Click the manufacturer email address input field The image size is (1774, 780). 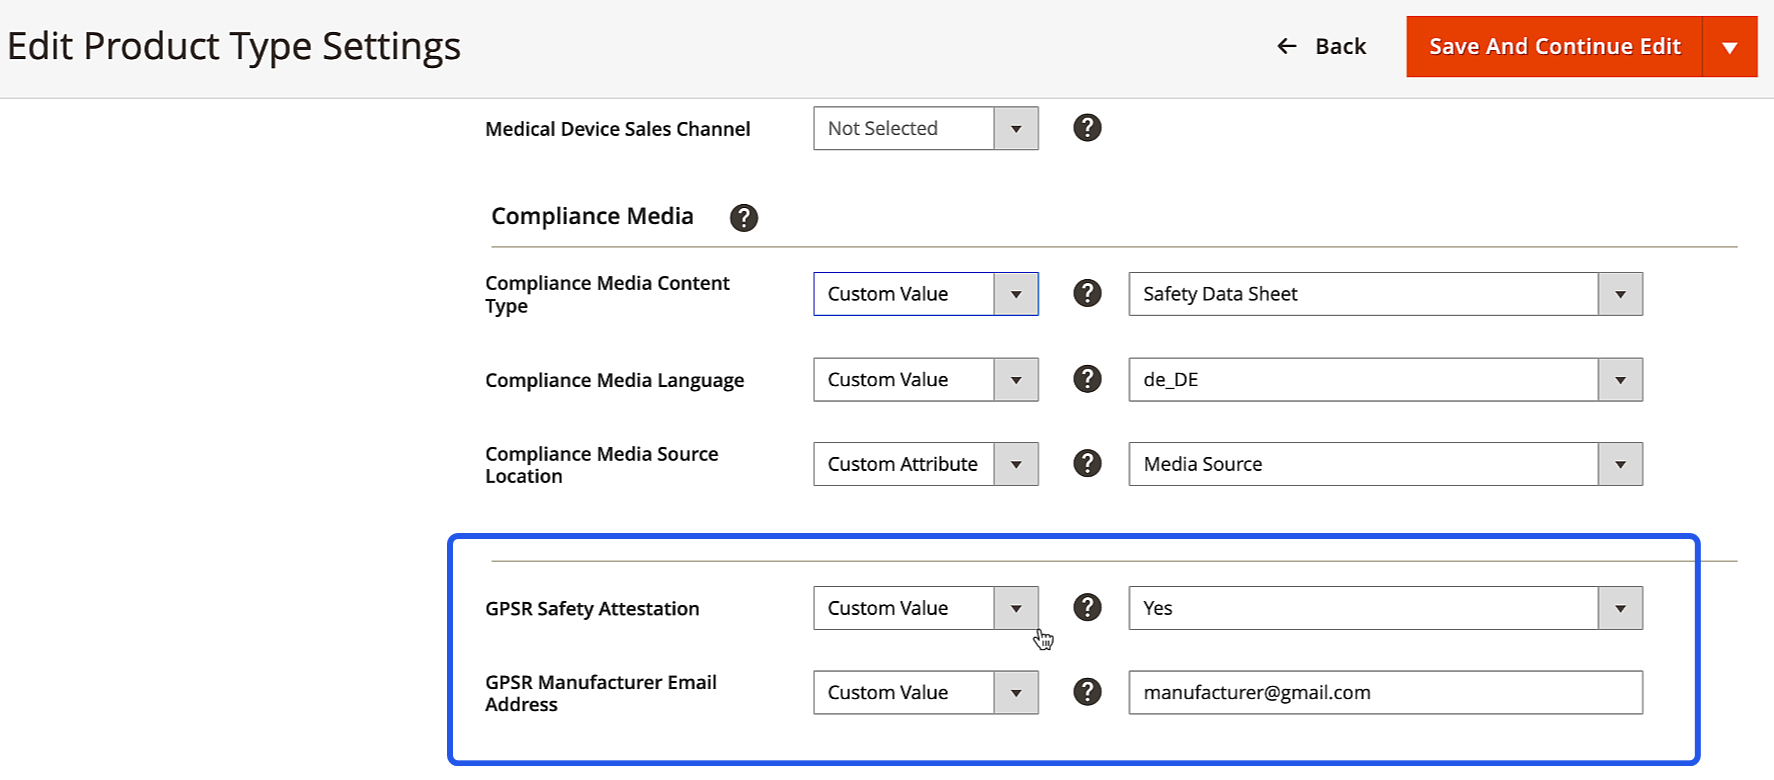tap(1385, 692)
